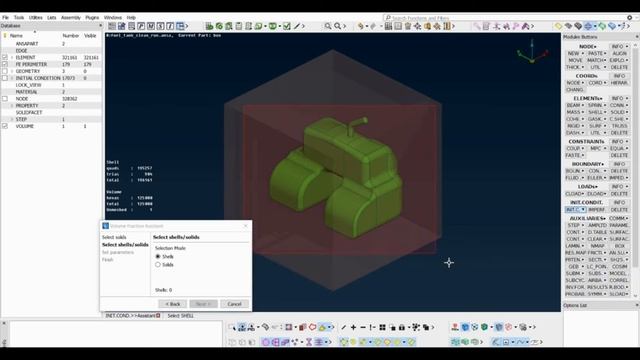Expand the GEOMETRY tree row
The image size is (640, 360).
pos(12,71)
